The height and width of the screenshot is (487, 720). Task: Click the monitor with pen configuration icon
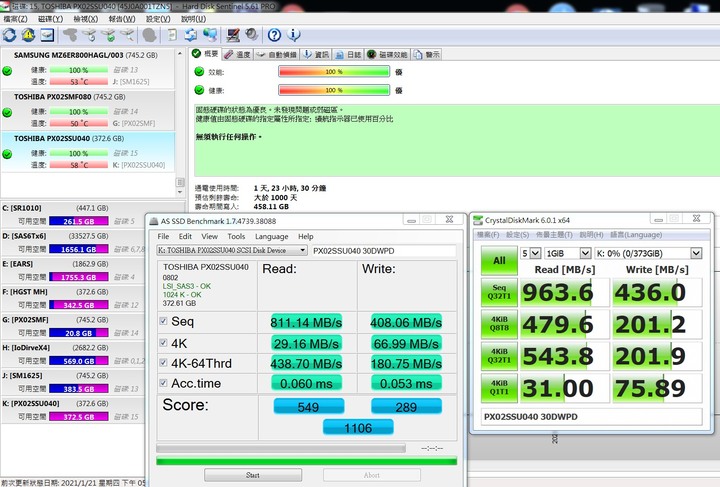(x=233, y=35)
